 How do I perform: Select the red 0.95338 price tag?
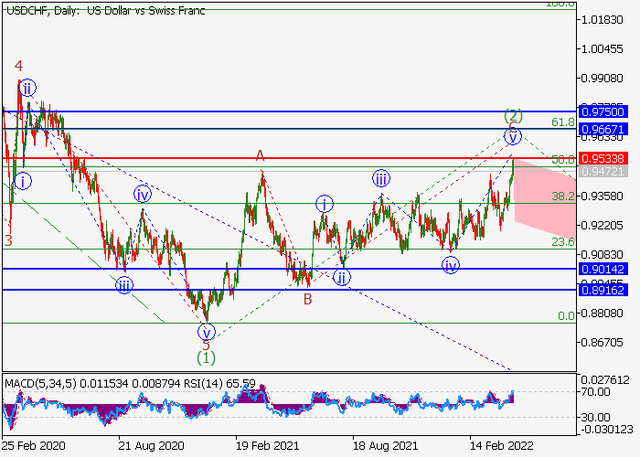pyautogui.click(x=603, y=158)
